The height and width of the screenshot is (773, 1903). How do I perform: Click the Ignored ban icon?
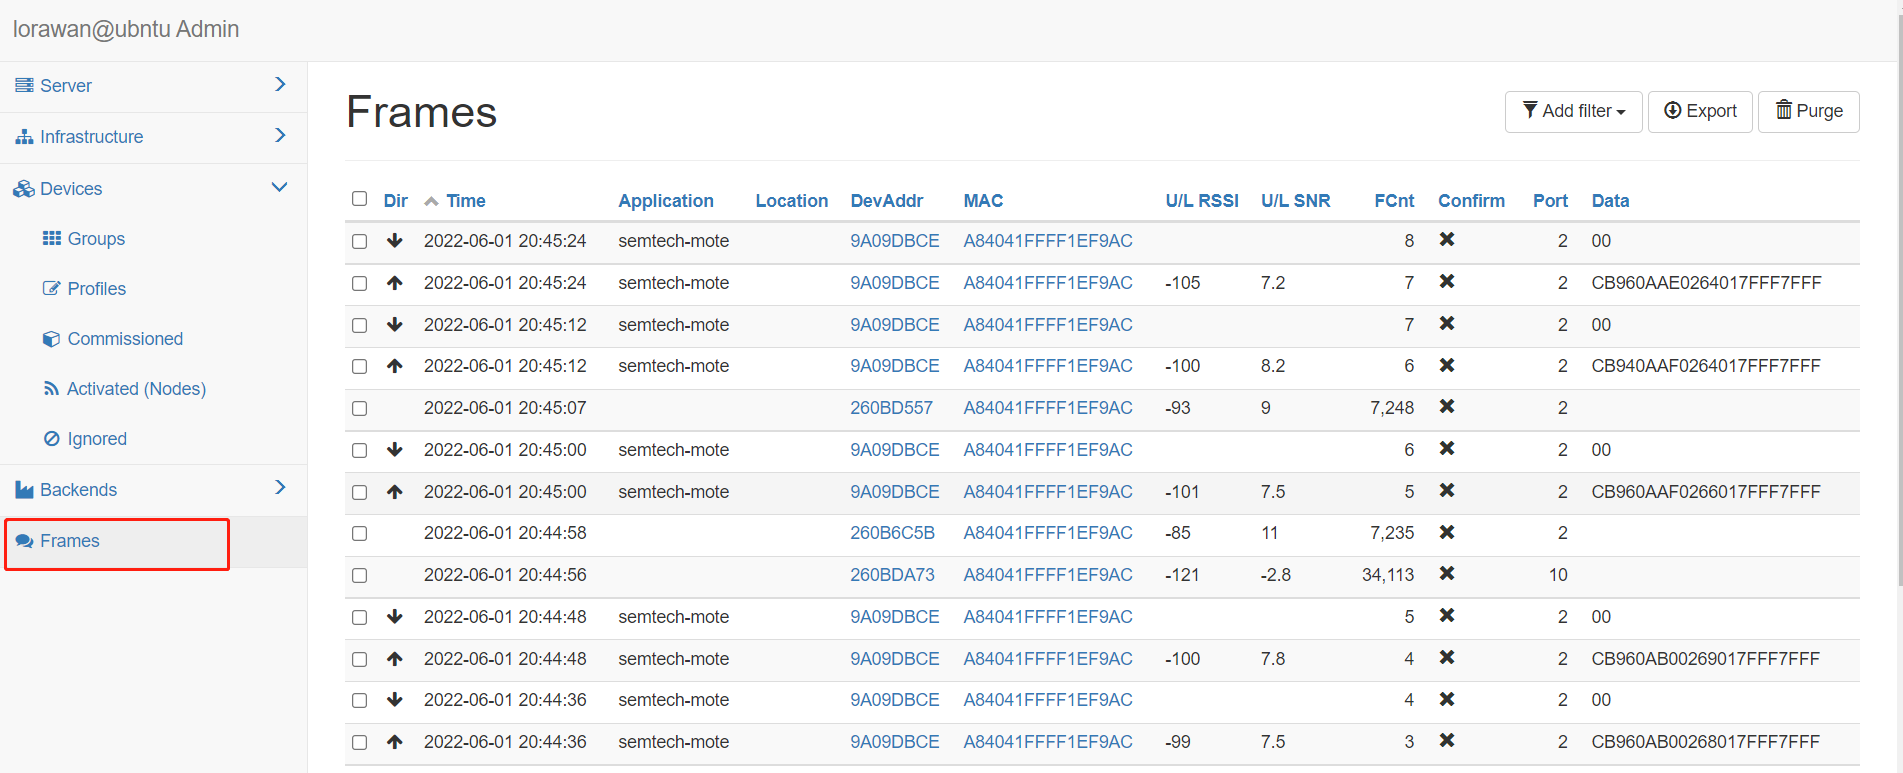52,439
